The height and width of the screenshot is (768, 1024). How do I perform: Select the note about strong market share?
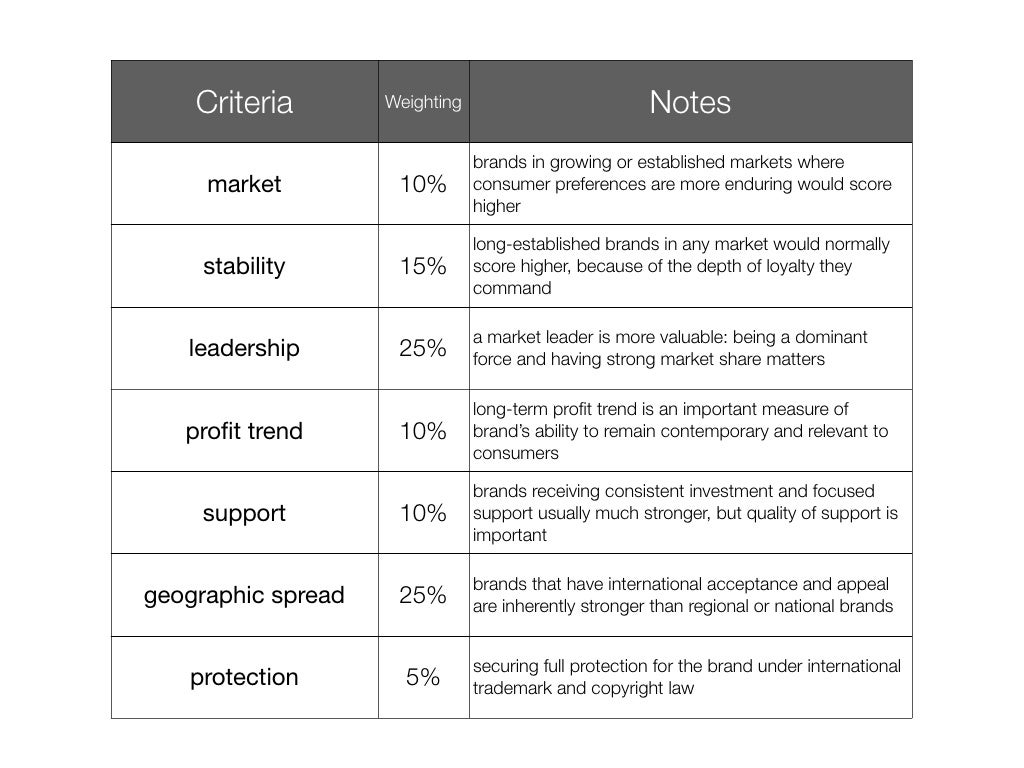pos(690,349)
